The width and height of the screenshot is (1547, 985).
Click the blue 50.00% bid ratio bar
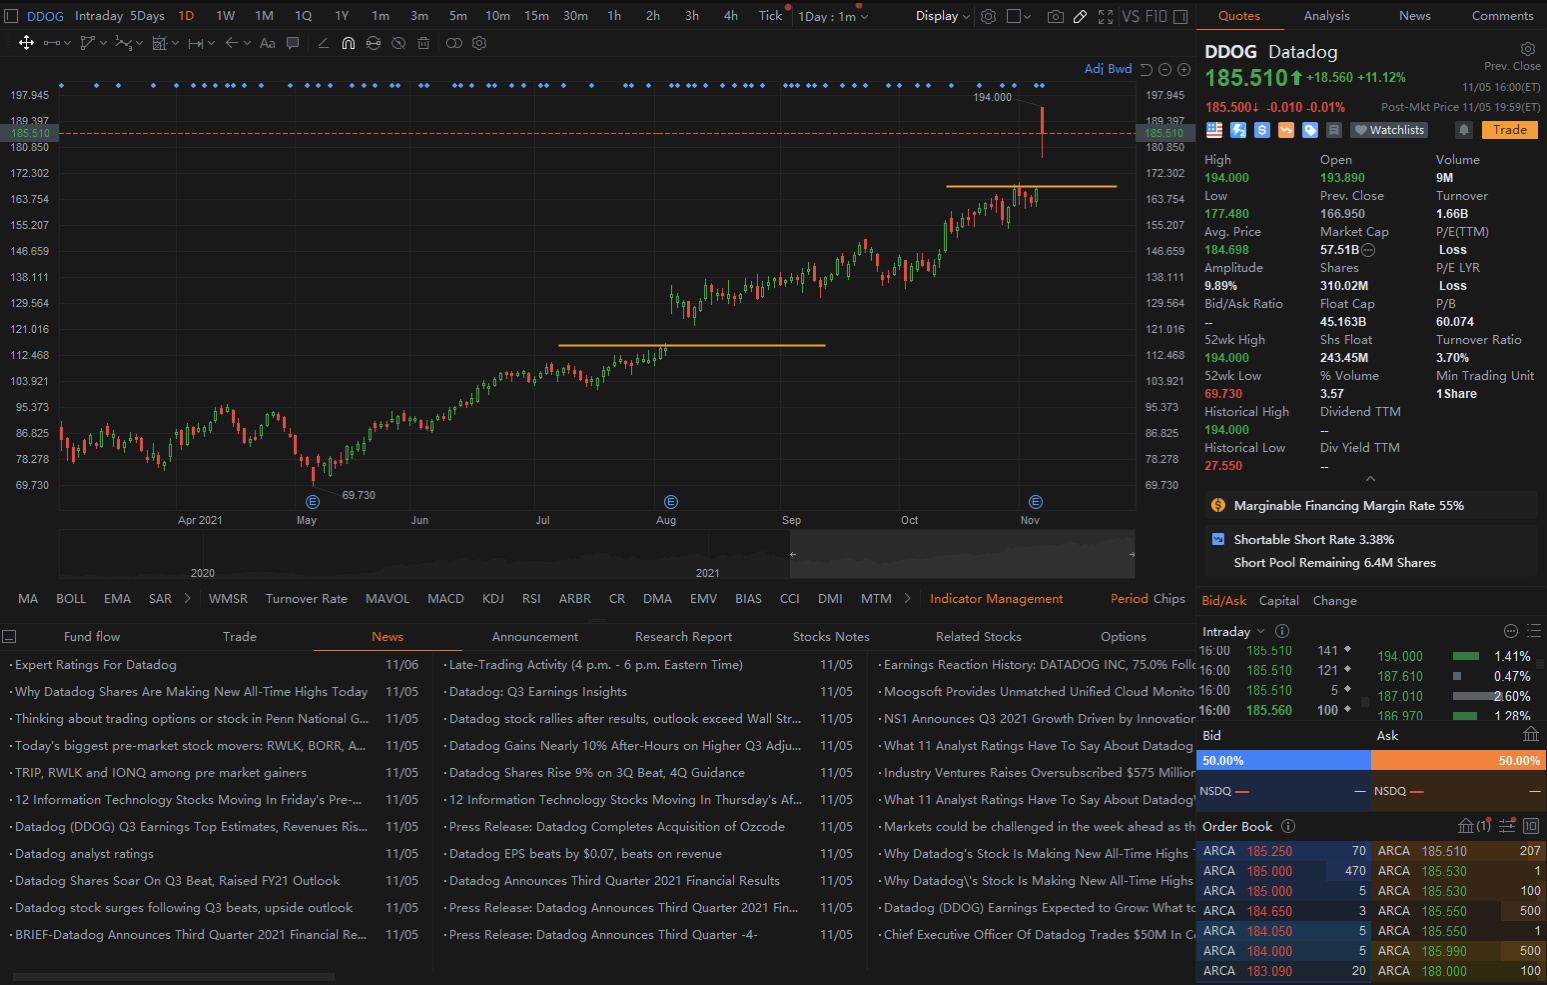tap(1284, 761)
